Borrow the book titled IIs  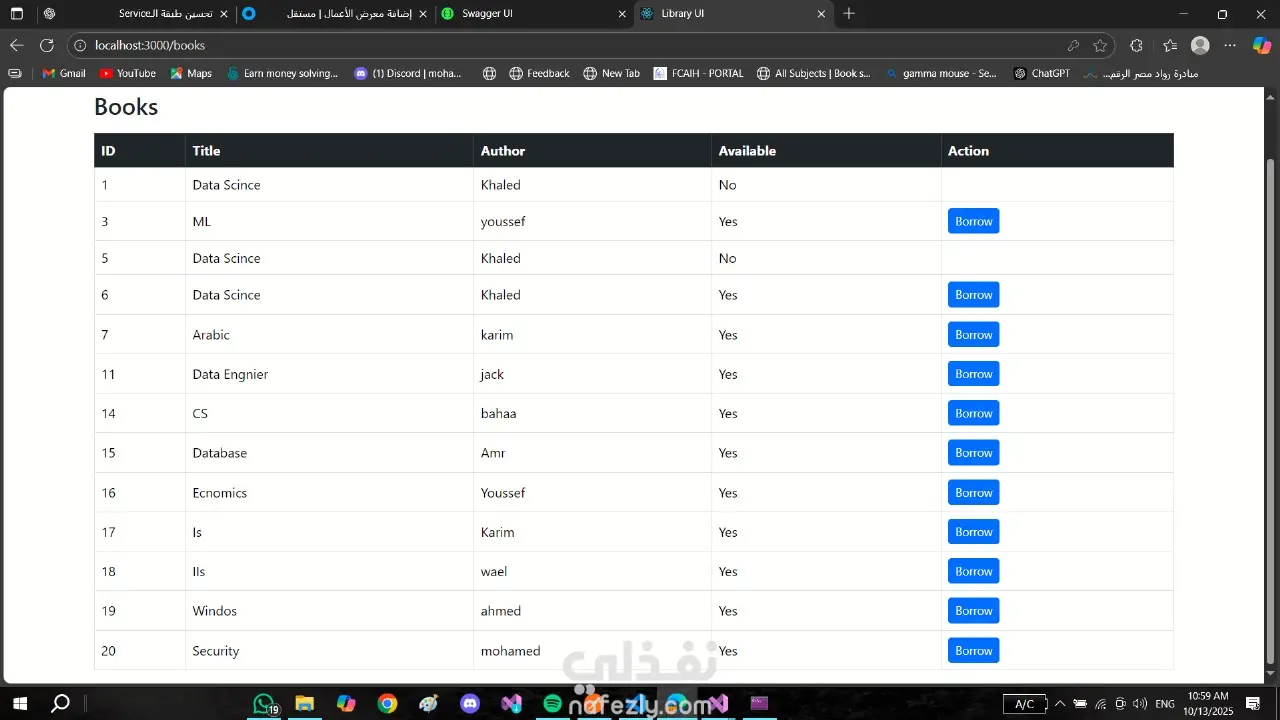[973, 571]
